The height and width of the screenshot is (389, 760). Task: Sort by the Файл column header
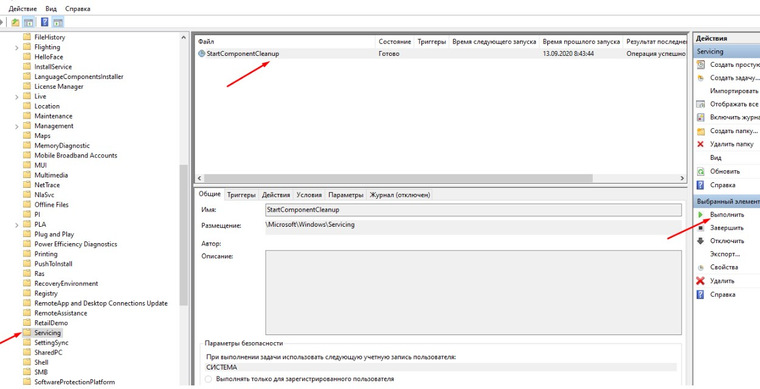tap(285, 42)
